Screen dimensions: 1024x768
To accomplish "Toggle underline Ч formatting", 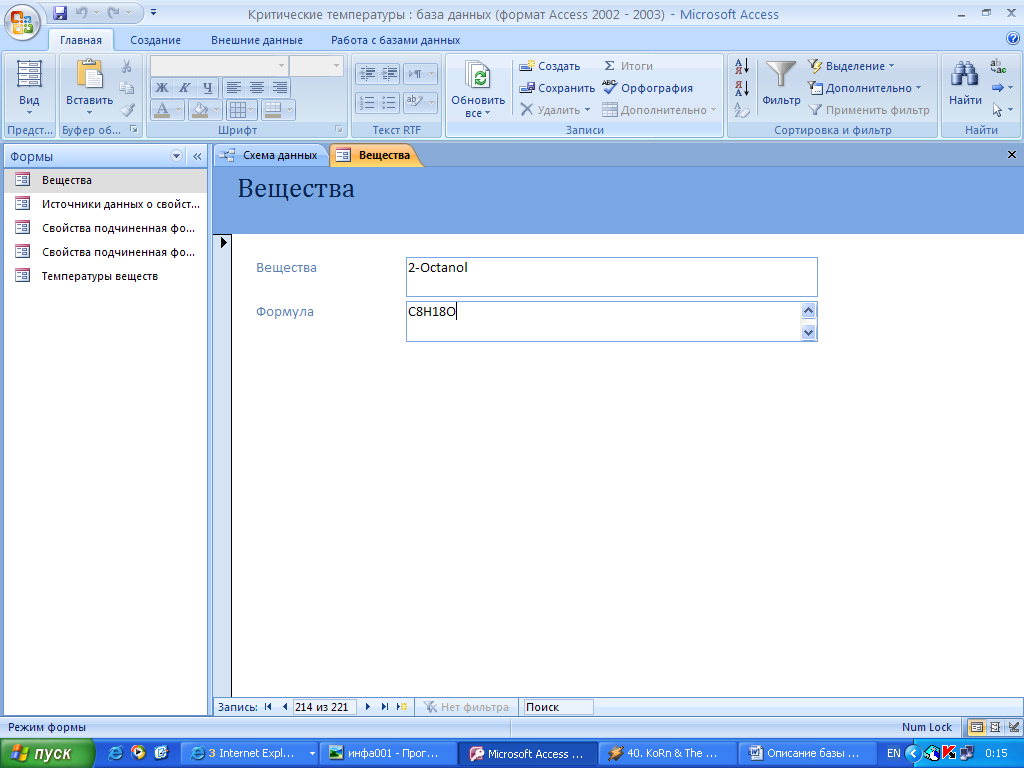I will [x=208, y=88].
